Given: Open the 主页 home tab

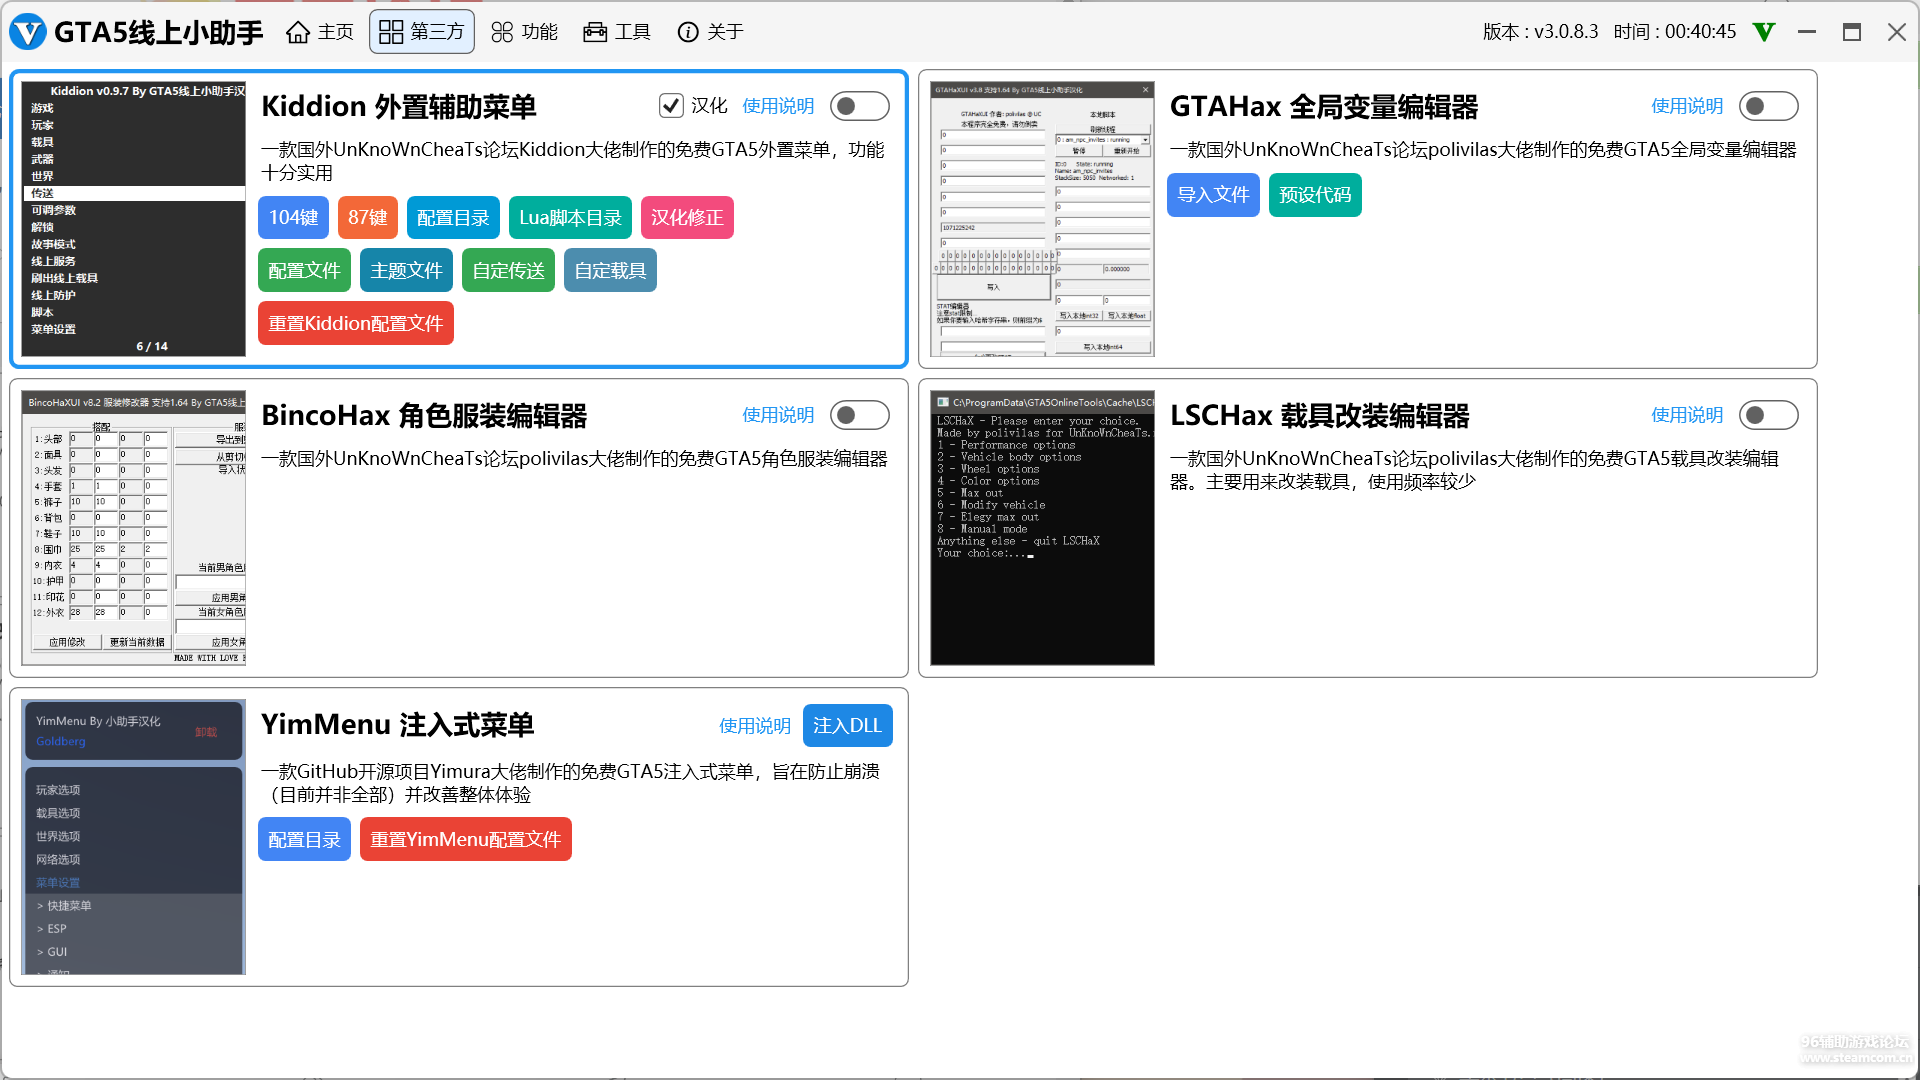Looking at the screenshot, I should coord(319,32).
